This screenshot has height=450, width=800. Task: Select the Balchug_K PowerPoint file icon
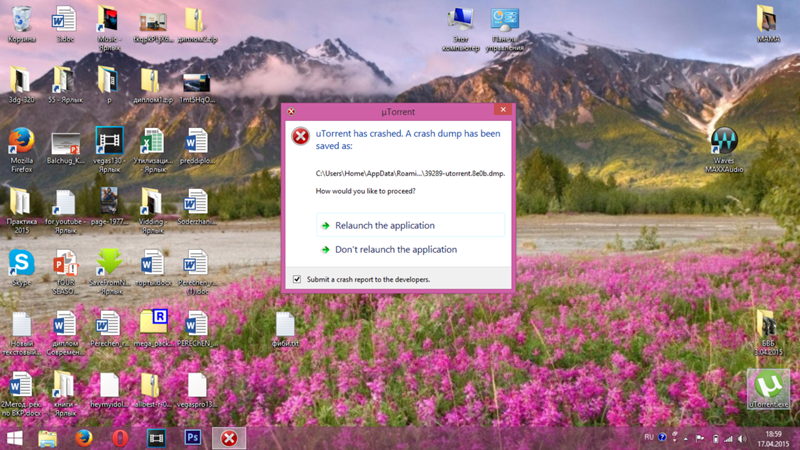coord(65,148)
